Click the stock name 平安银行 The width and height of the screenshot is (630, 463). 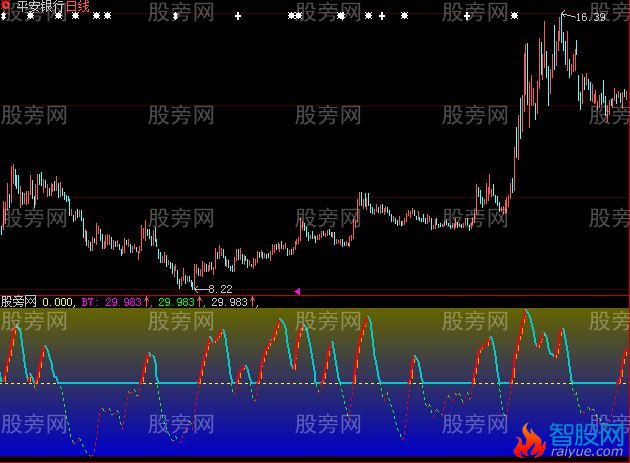pyautogui.click(x=40, y=6)
